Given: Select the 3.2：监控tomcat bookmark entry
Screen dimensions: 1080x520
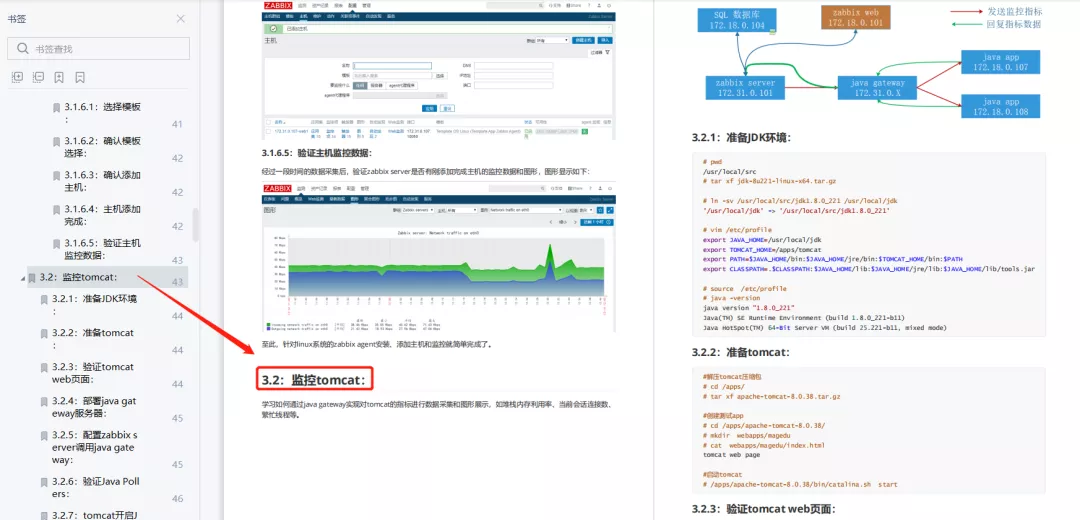Looking at the screenshot, I should click(107, 278).
